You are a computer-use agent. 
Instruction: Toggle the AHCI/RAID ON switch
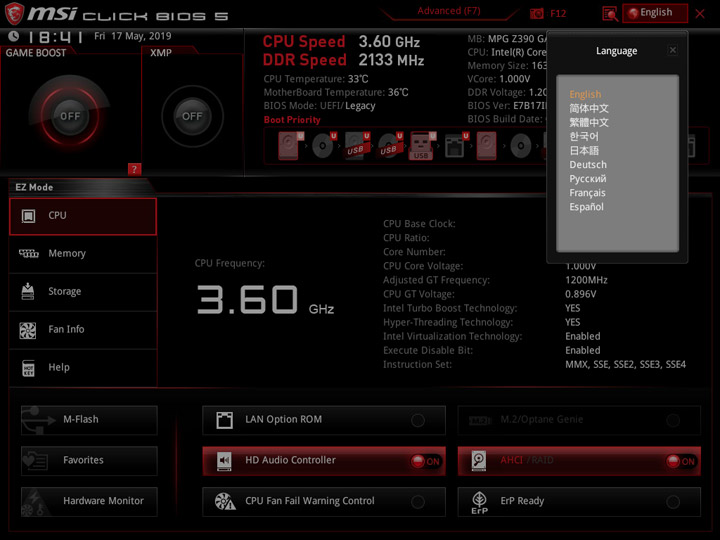pyautogui.click(x=681, y=461)
